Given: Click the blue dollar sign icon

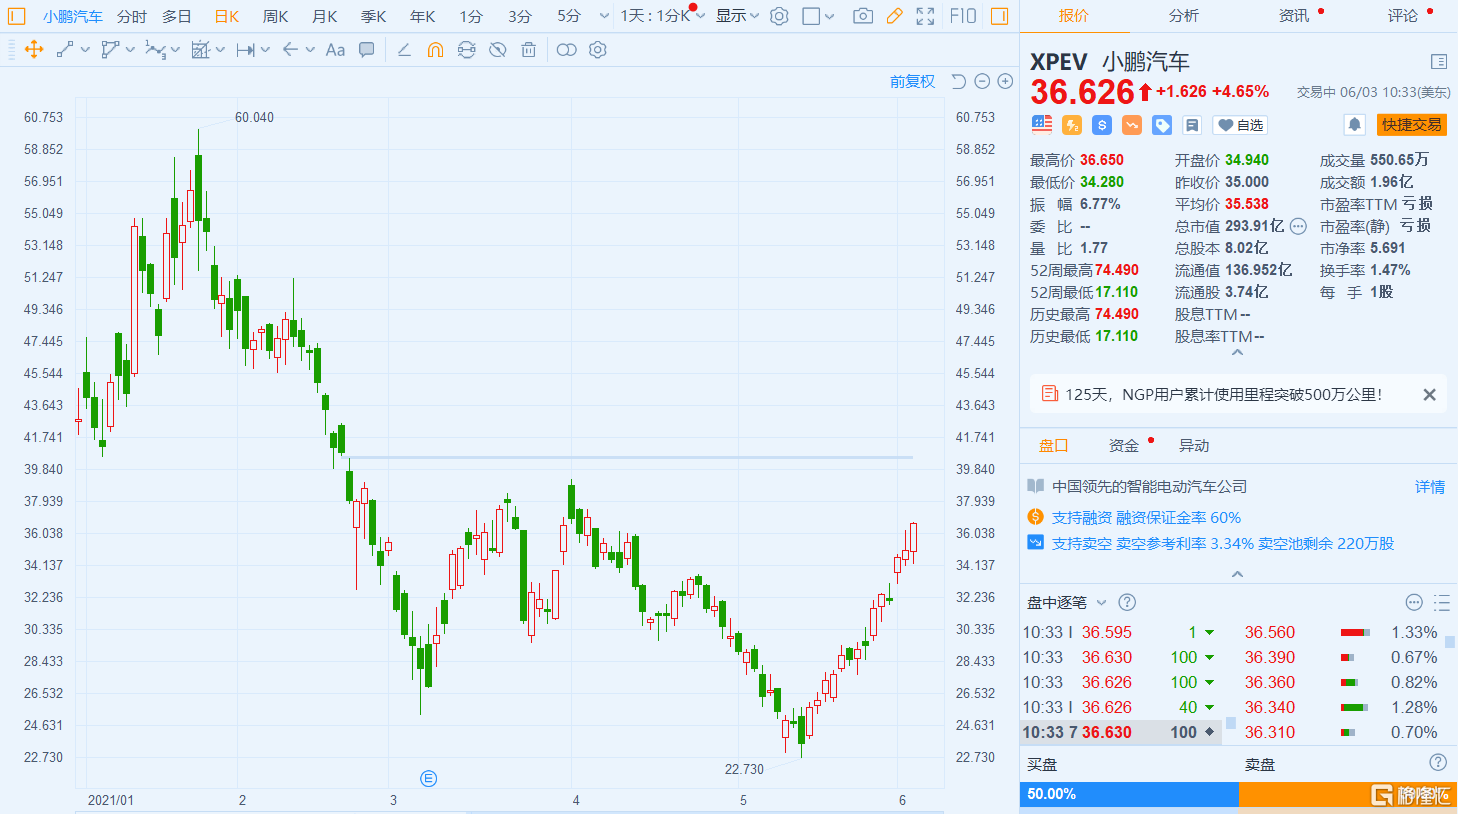Looking at the screenshot, I should click(1102, 125).
